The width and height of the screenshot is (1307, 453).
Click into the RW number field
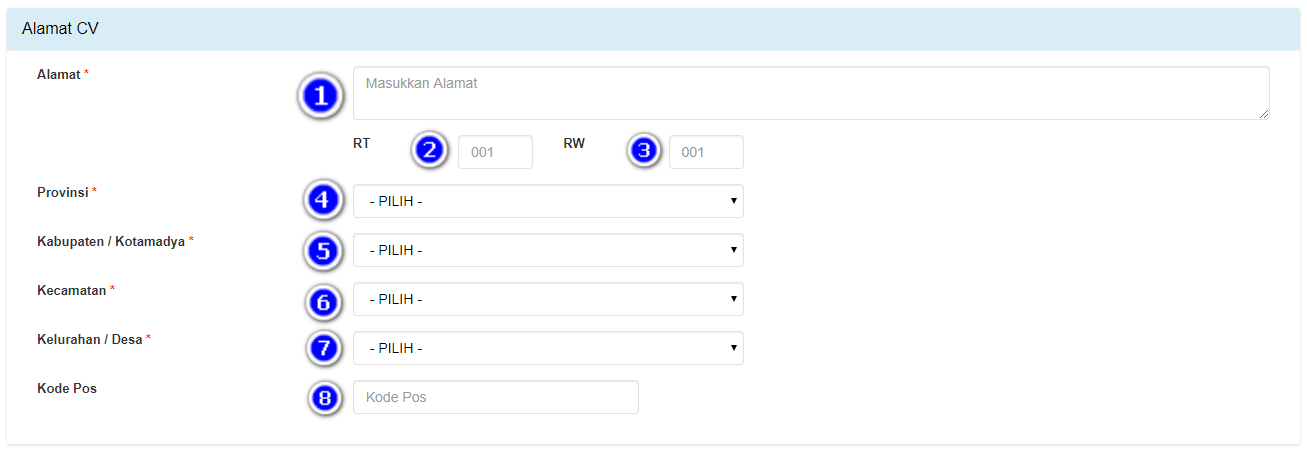(x=706, y=152)
